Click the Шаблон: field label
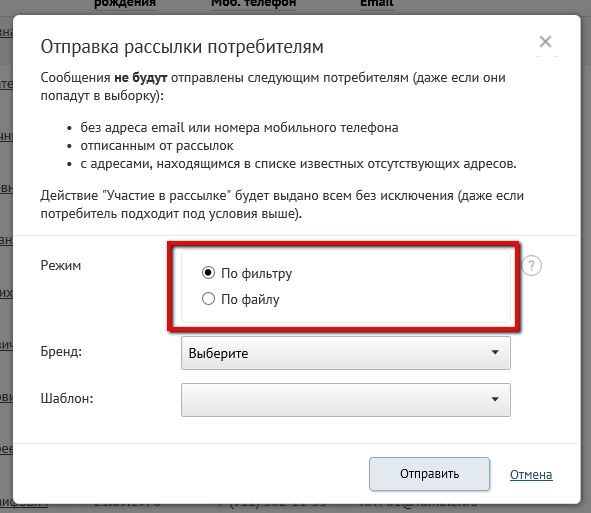Image resolution: width=591 pixels, height=513 pixels. pyautogui.click(x=67, y=398)
